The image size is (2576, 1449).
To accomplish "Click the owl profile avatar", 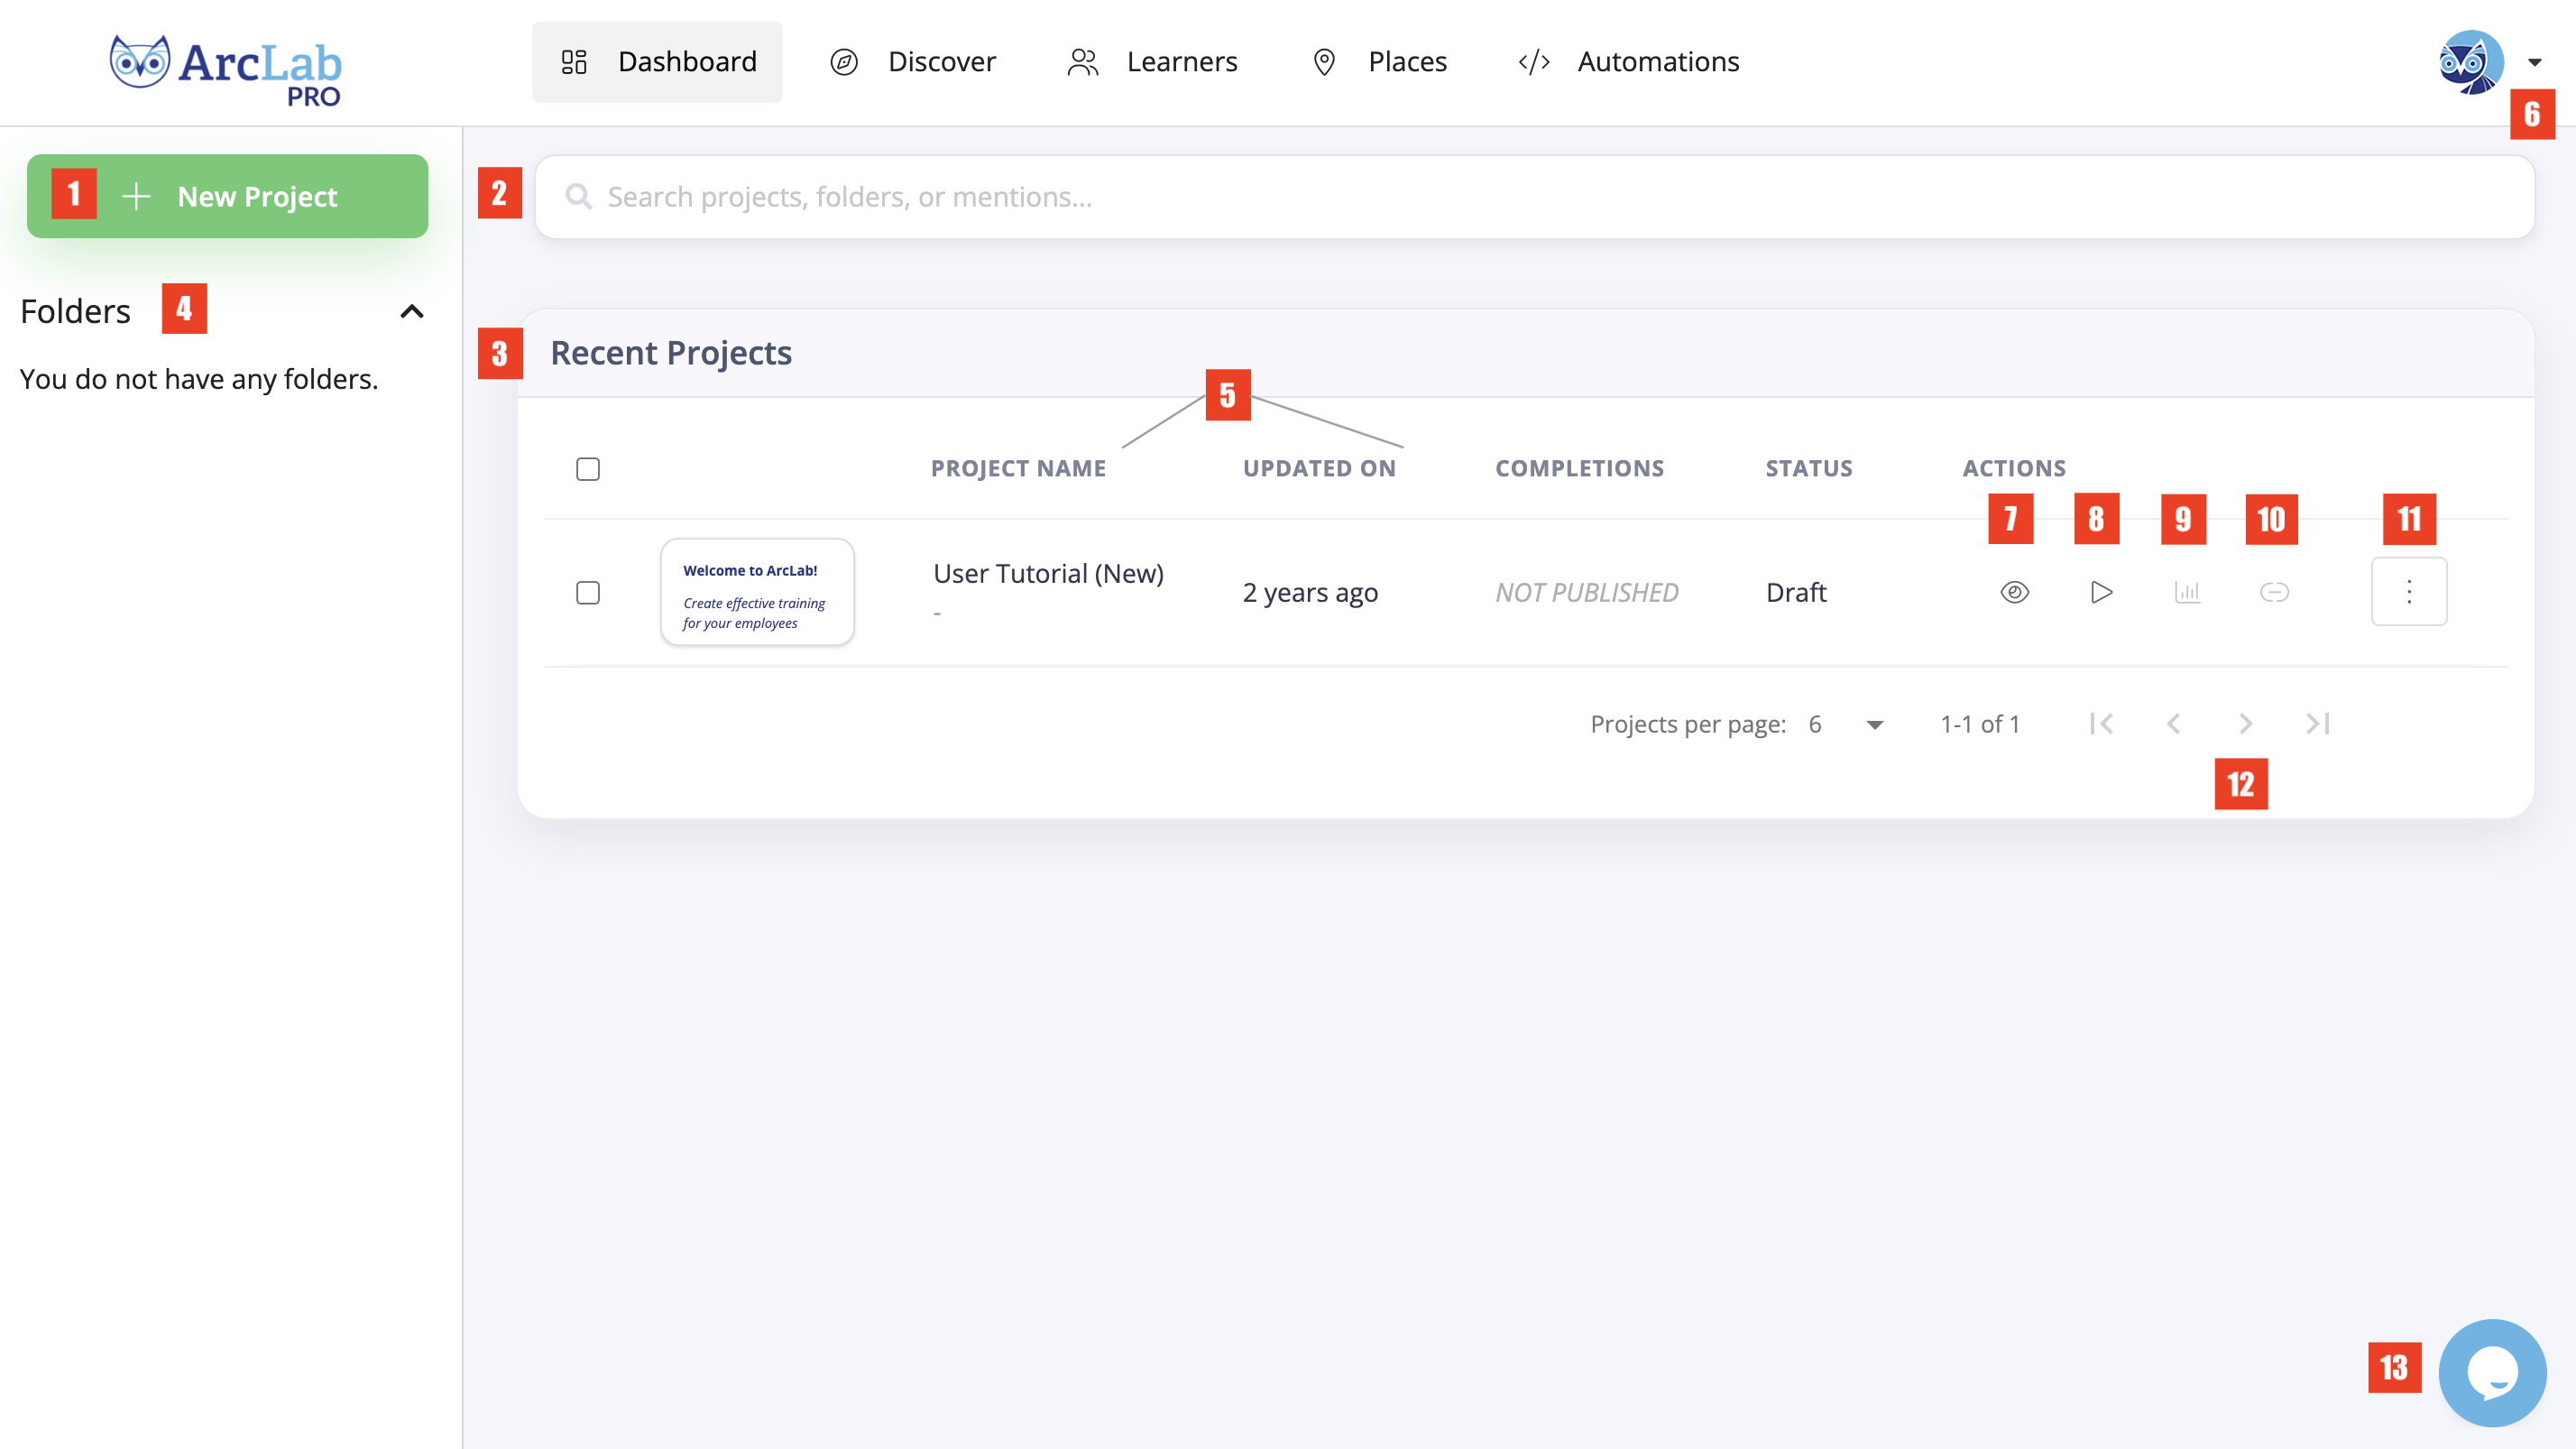I will coord(2471,62).
